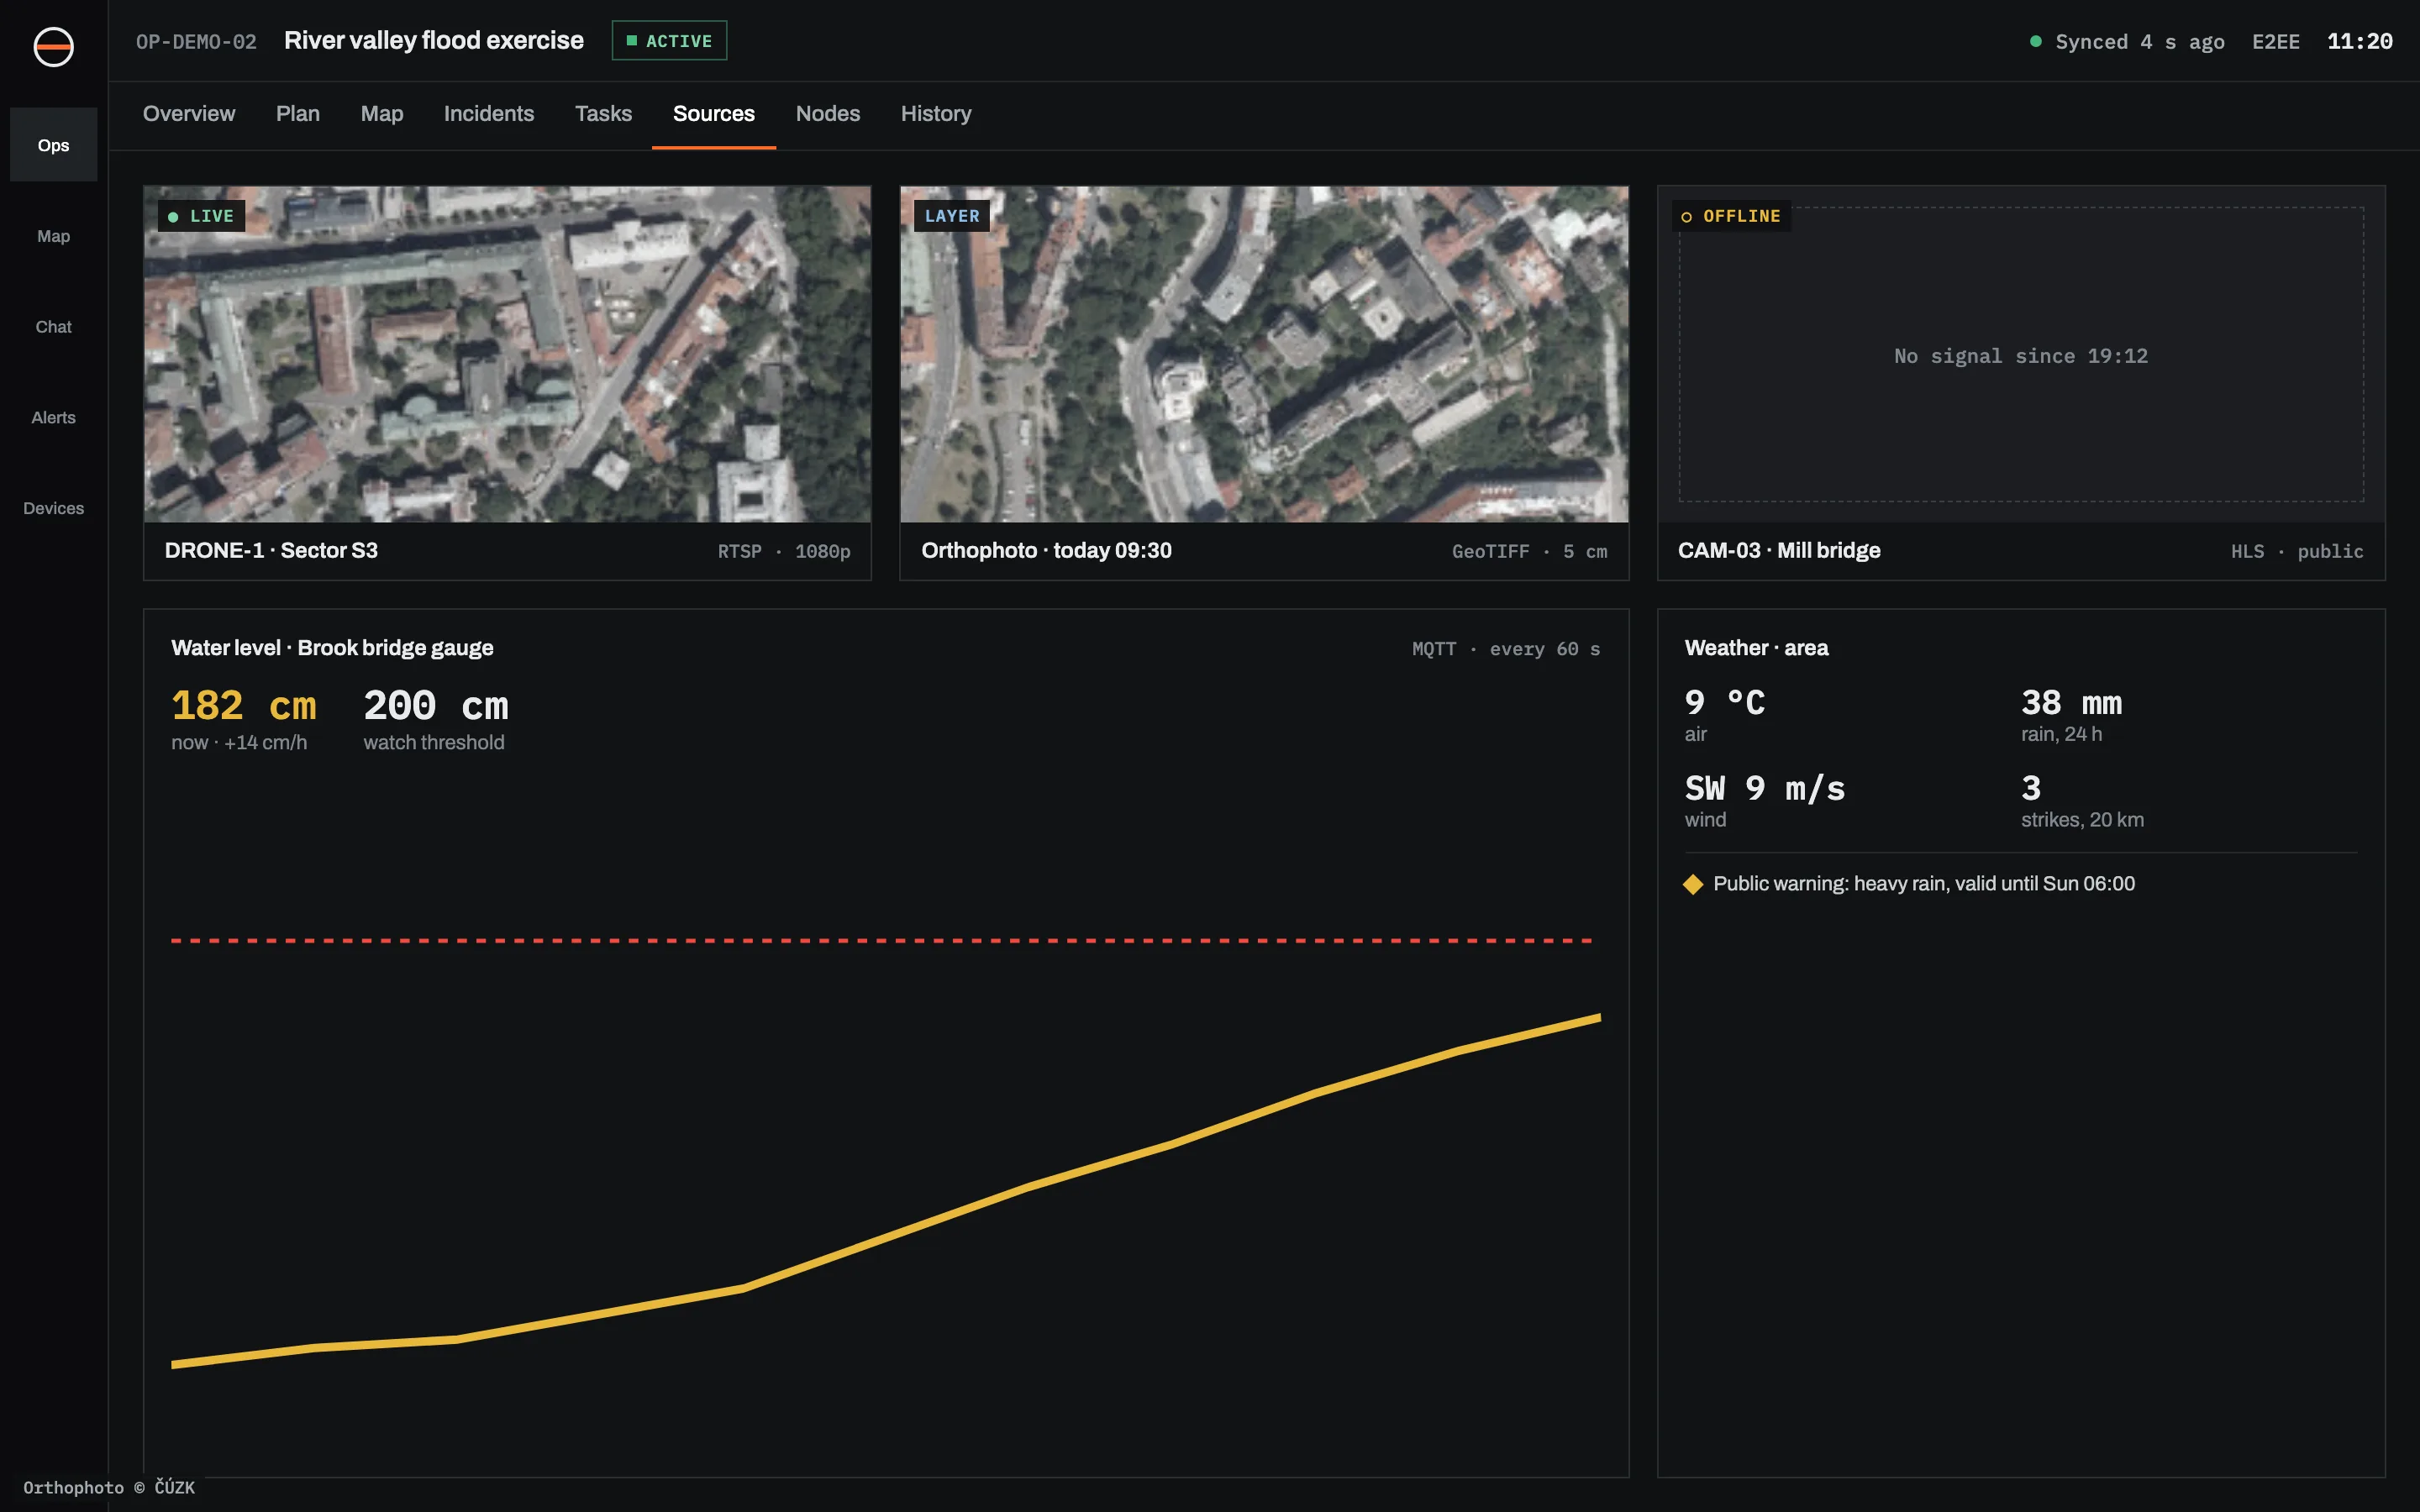Click the OP-DEMO-02 operation ID
Screen dimensions: 2420x1512
pos(196,42)
